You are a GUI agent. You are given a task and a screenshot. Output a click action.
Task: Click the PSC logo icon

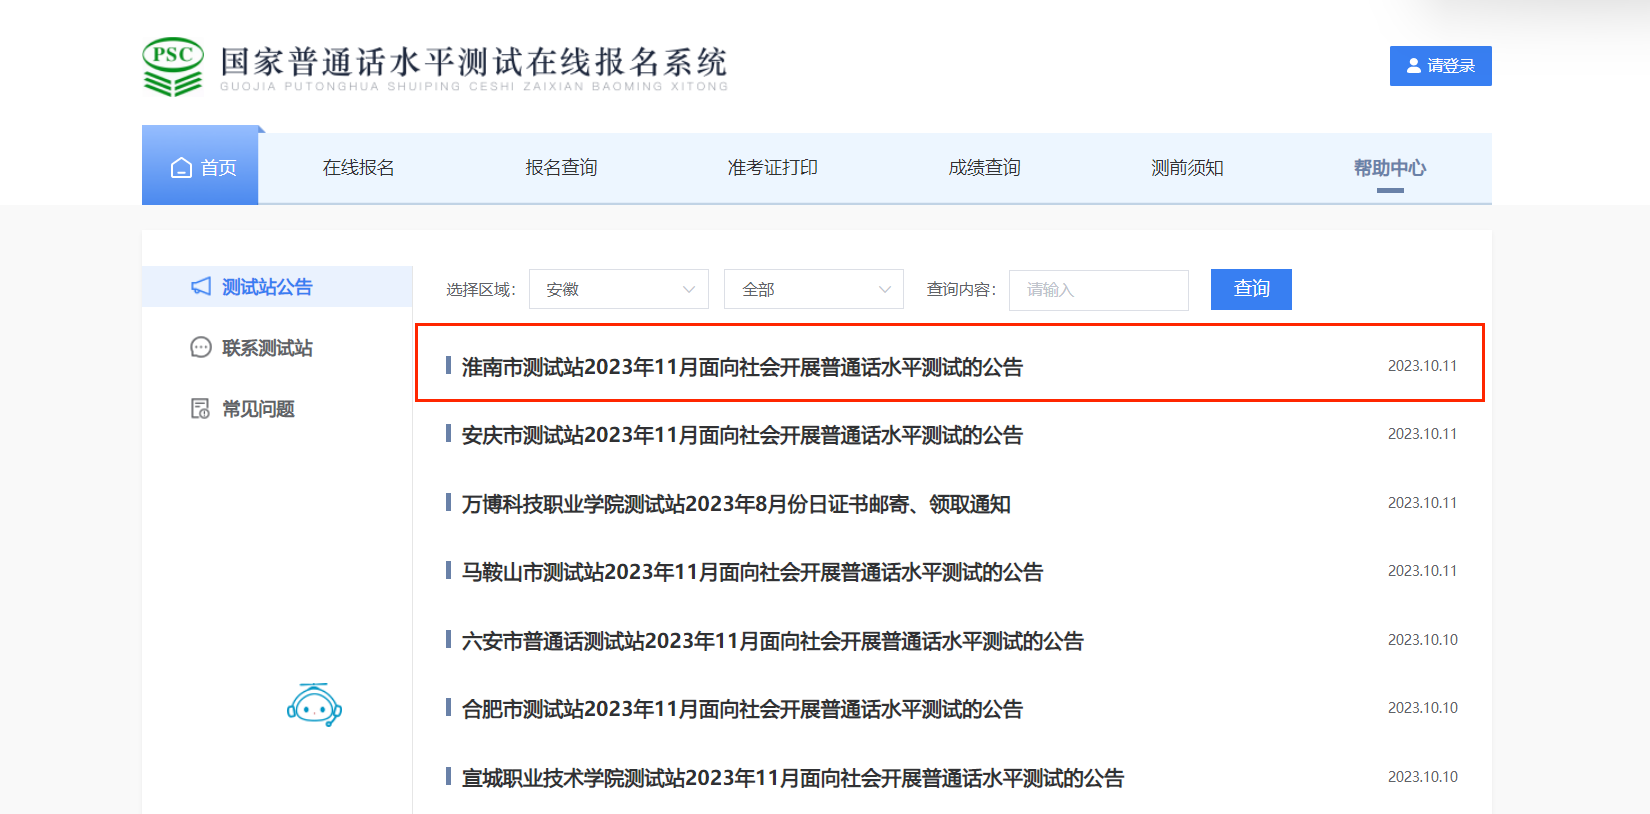pyautogui.click(x=173, y=66)
